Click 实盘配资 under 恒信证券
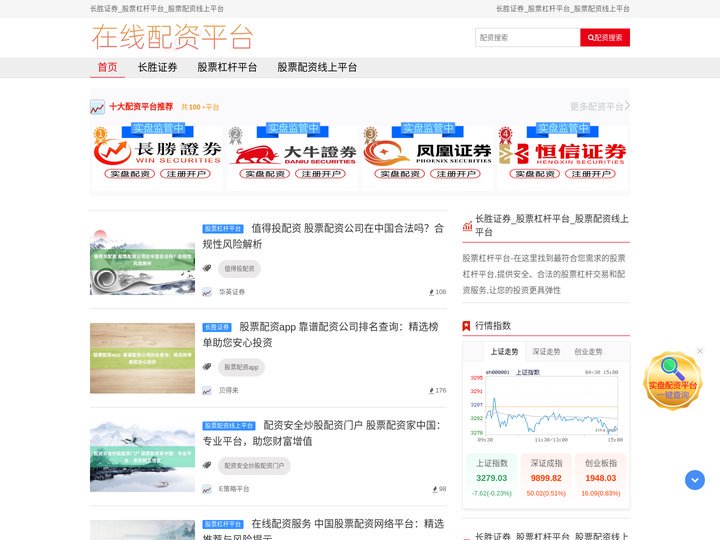Image resolution: width=720 pixels, height=540 pixels. [x=535, y=174]
